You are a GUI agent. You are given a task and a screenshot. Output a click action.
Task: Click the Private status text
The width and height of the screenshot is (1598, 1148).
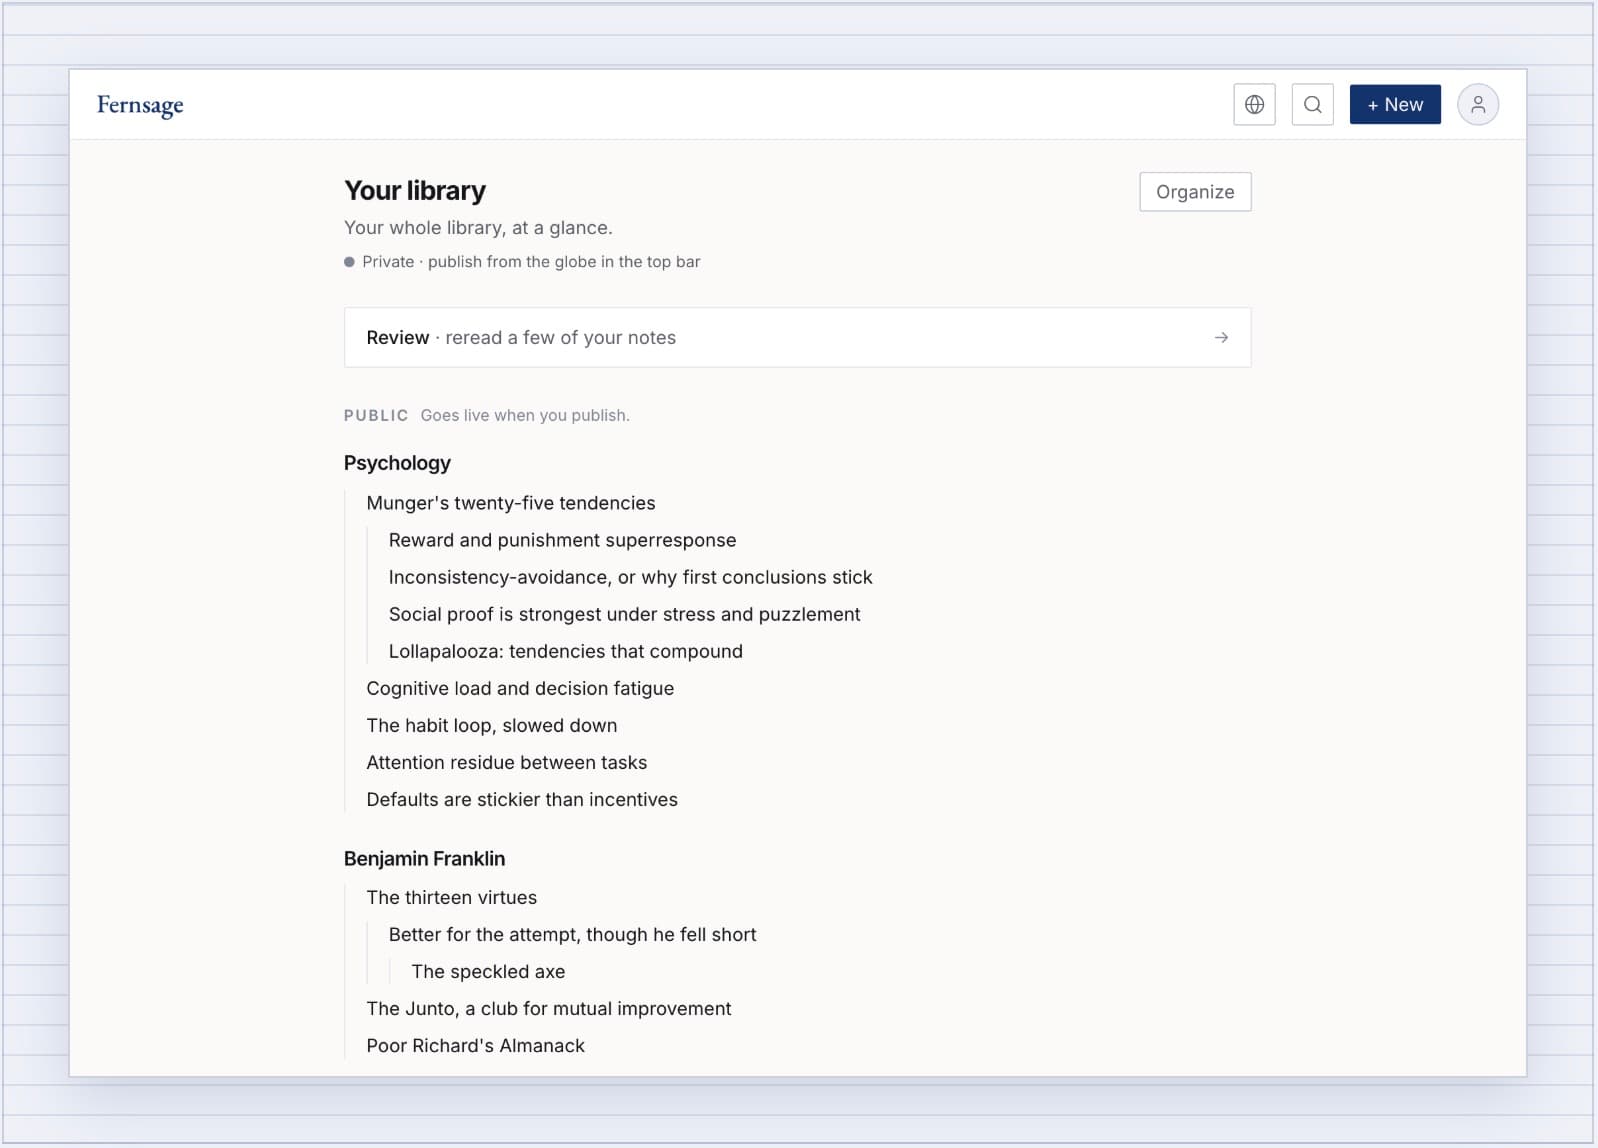pyautogui.click(x=530, y=262)
